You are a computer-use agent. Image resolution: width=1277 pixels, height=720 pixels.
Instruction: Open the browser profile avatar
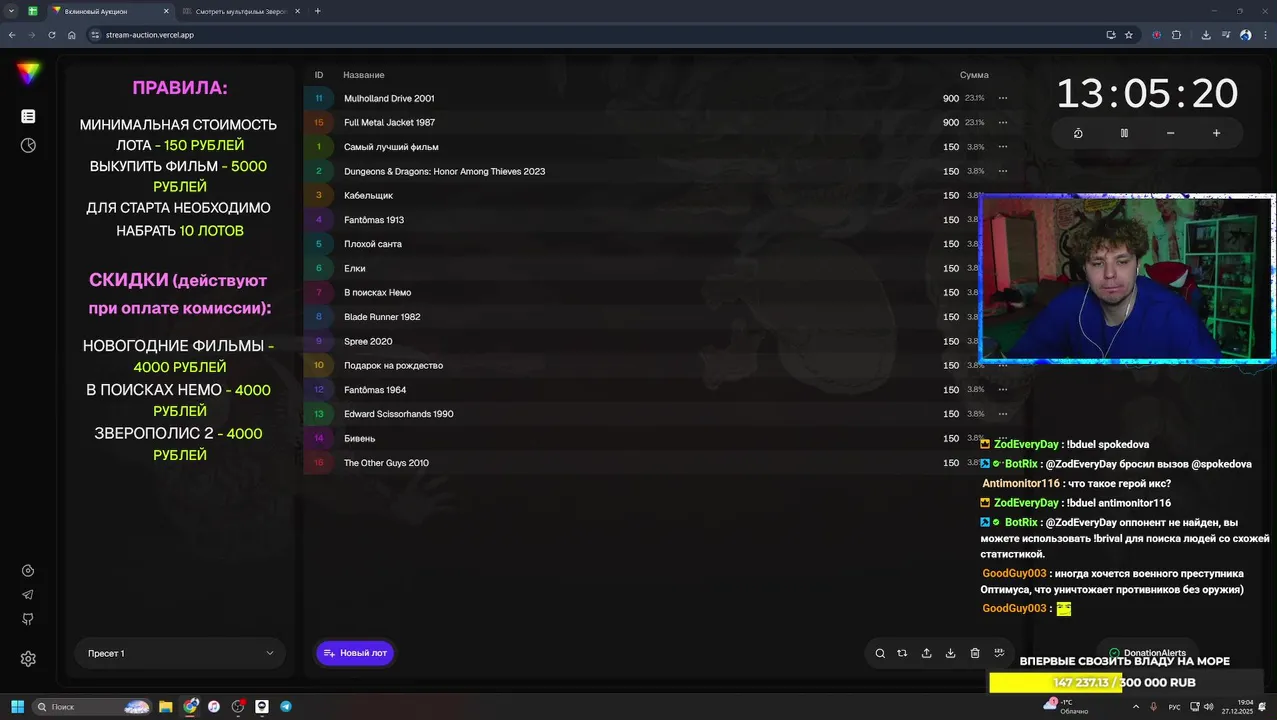[1246, 35]
